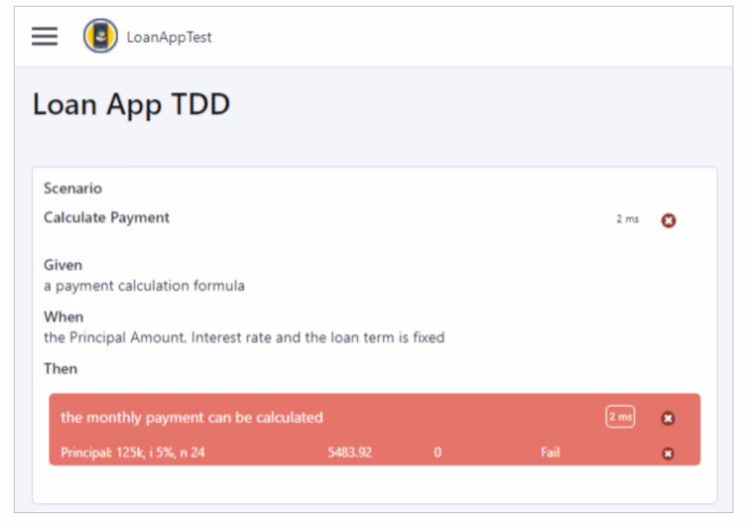Click the LoanAppTest logo icon
The height and width of the screenshot is (529, 750).
pyautogui.click(x=100, y=36)
